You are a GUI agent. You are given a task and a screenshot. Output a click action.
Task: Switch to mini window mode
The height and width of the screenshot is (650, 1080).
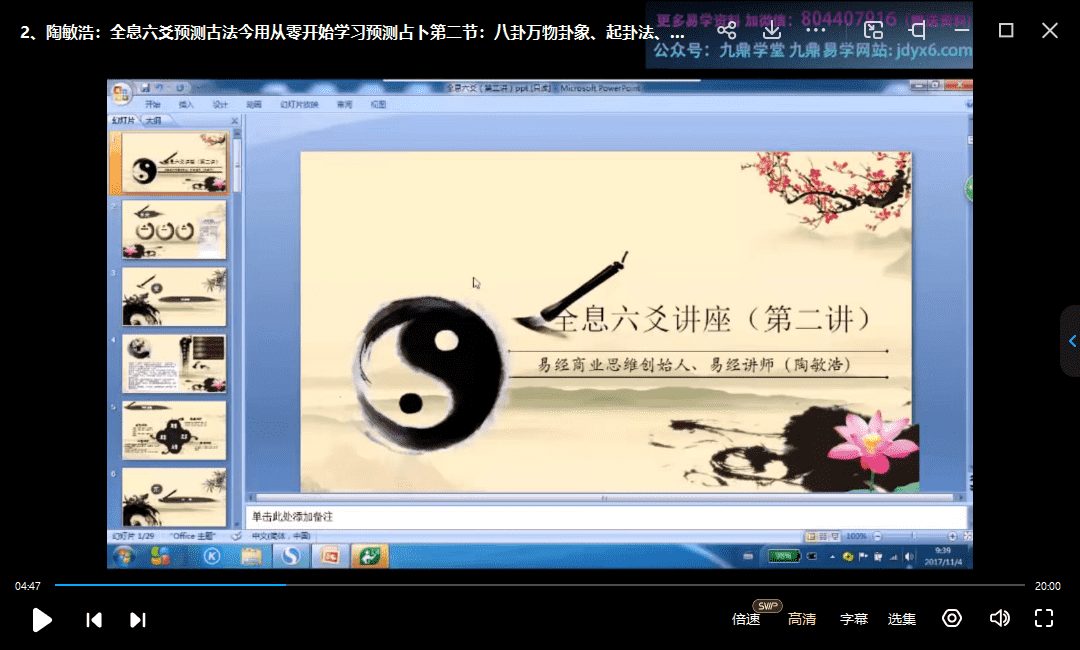coord(873,30)
